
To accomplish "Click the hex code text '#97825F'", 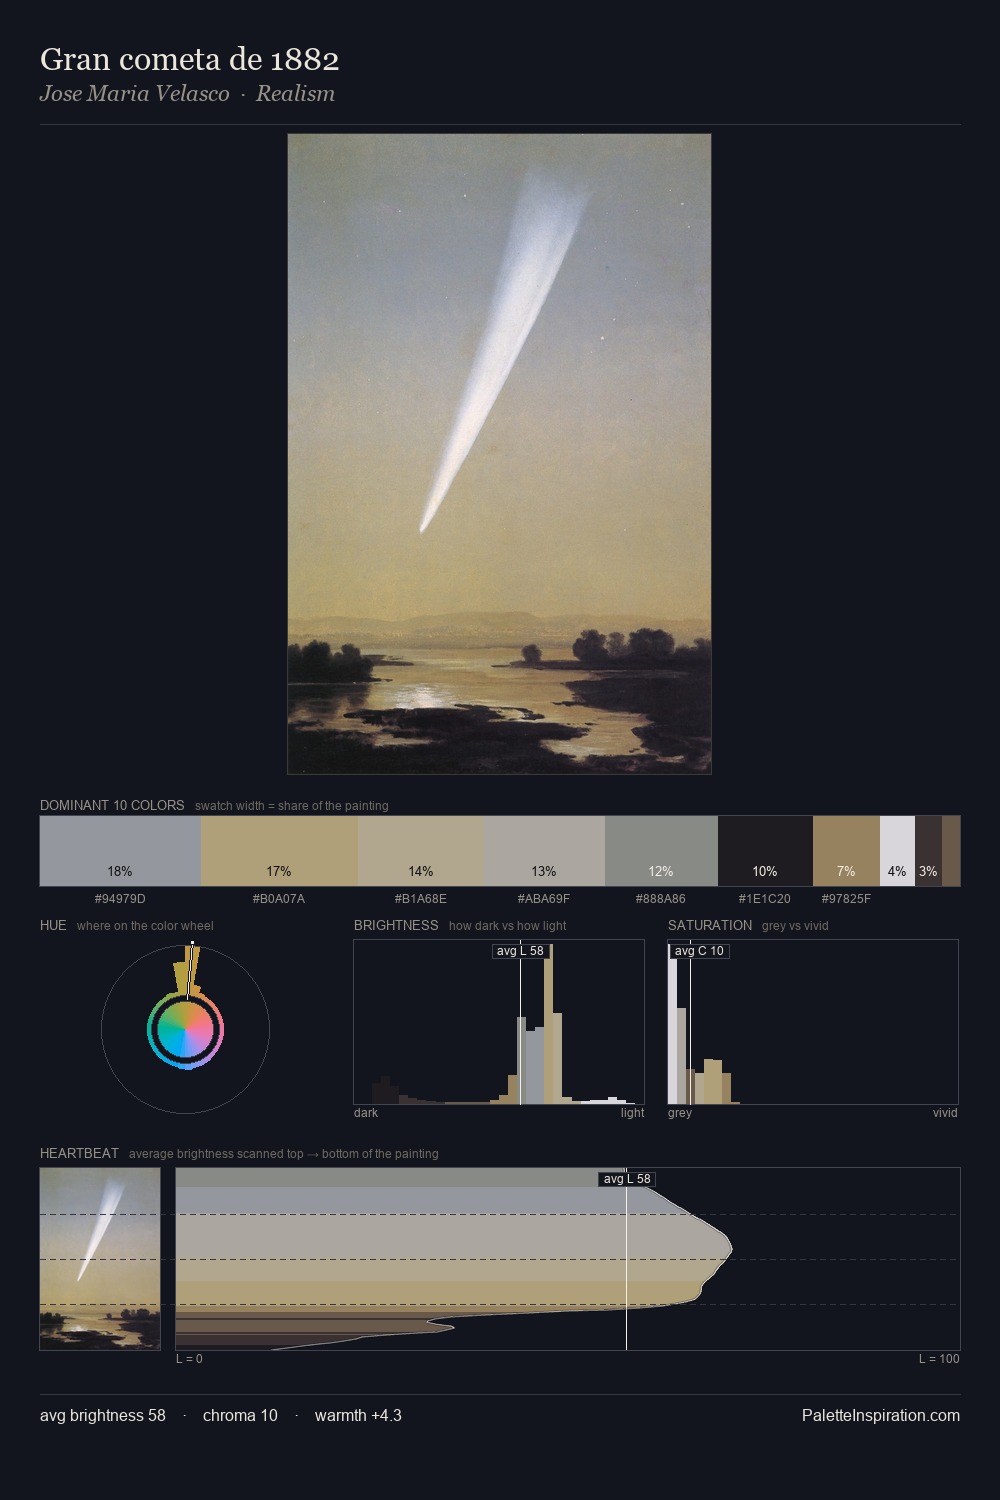I will (846, 899).
